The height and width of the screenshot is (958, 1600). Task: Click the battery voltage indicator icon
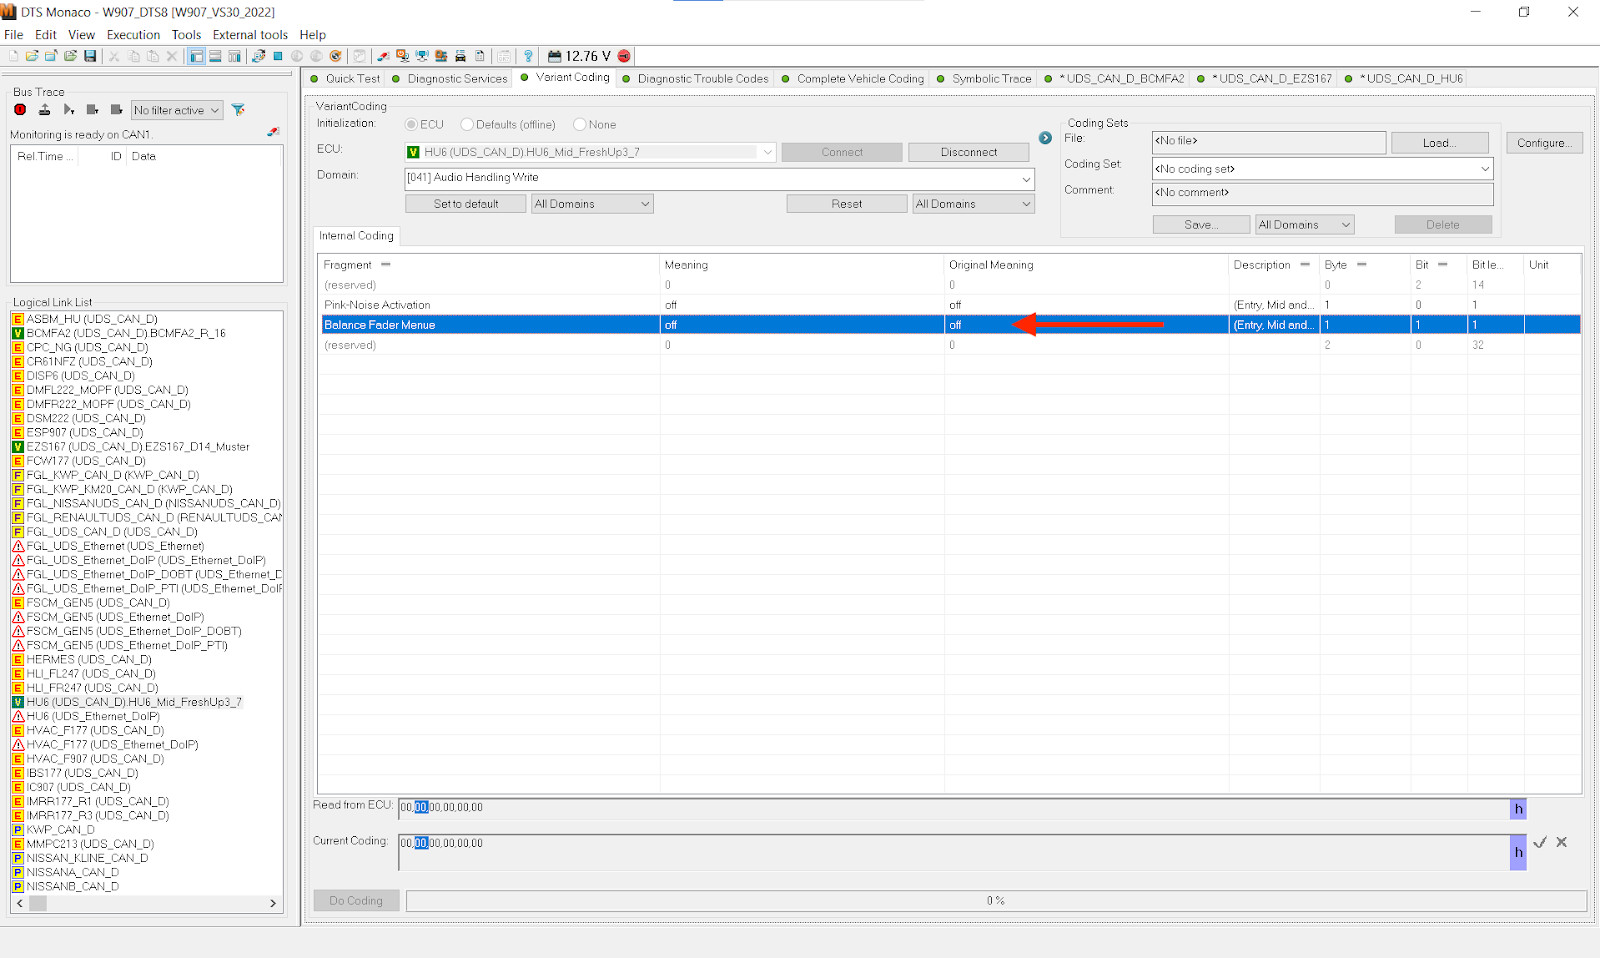554,56
